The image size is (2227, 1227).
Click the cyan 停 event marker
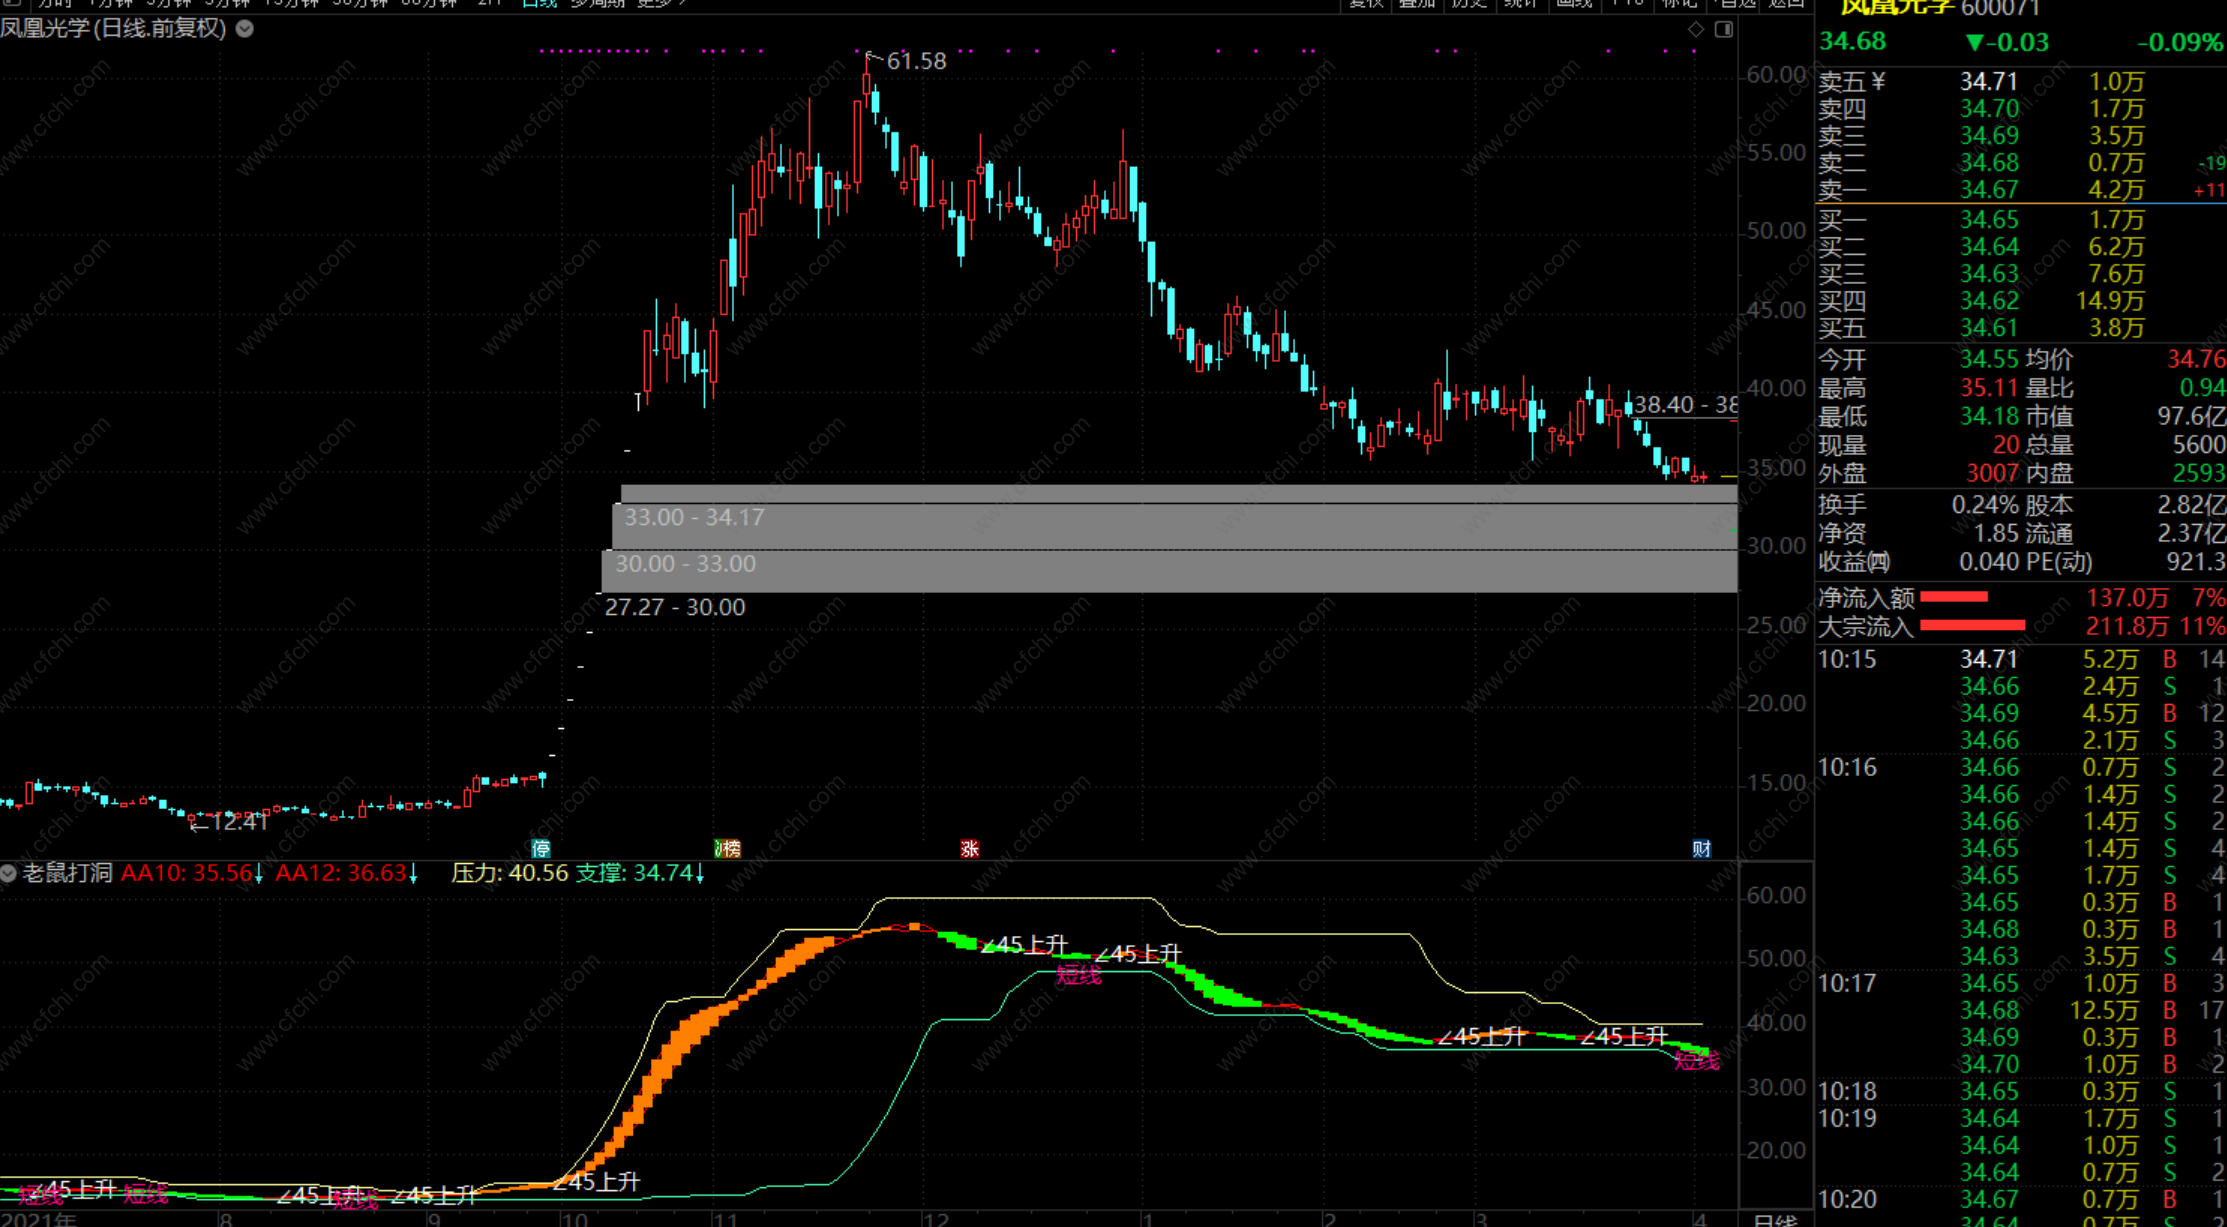(541, 849)
